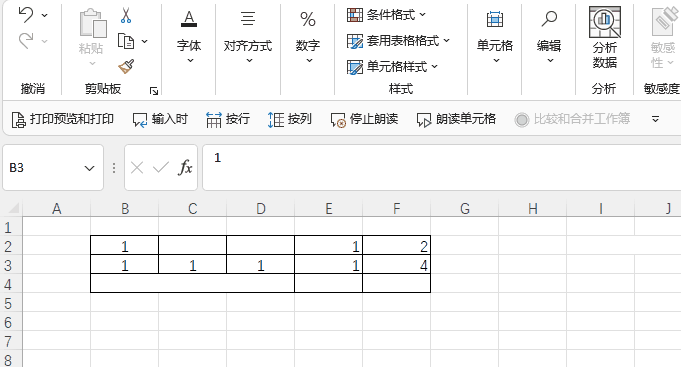
Task: Select row 6 header
Action: 11,322
